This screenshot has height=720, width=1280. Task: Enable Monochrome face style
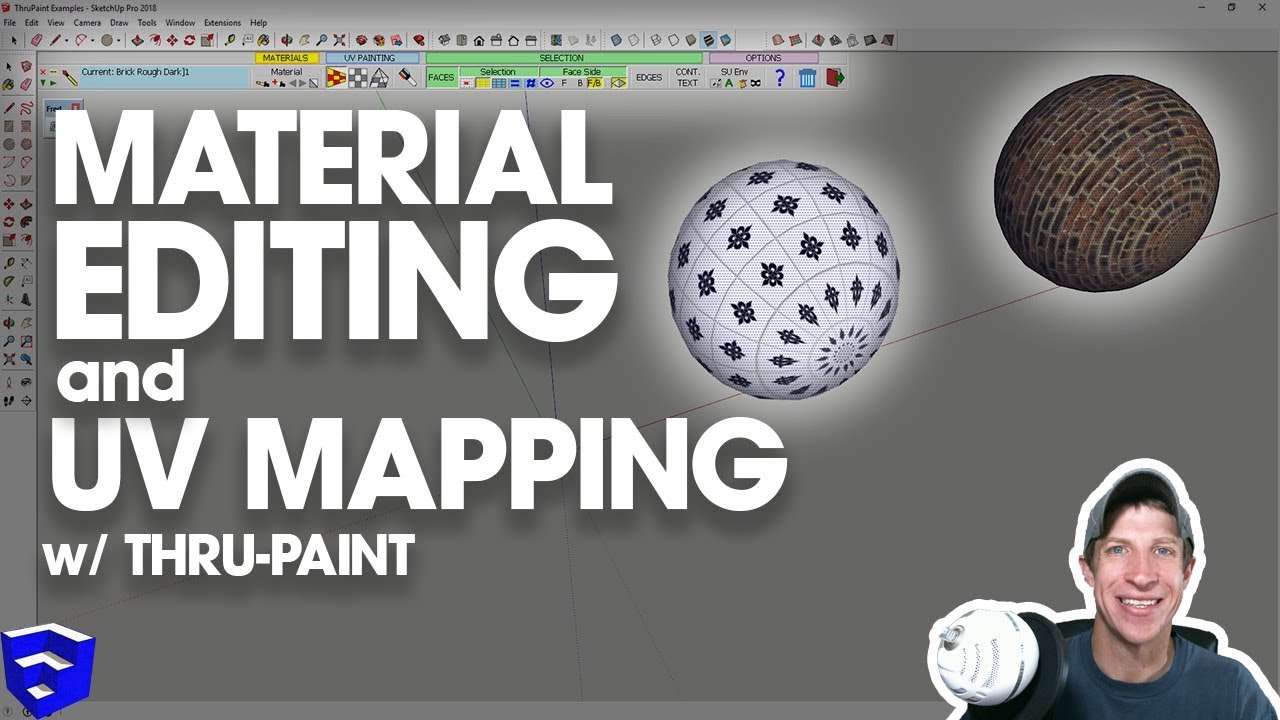point(725,40)
